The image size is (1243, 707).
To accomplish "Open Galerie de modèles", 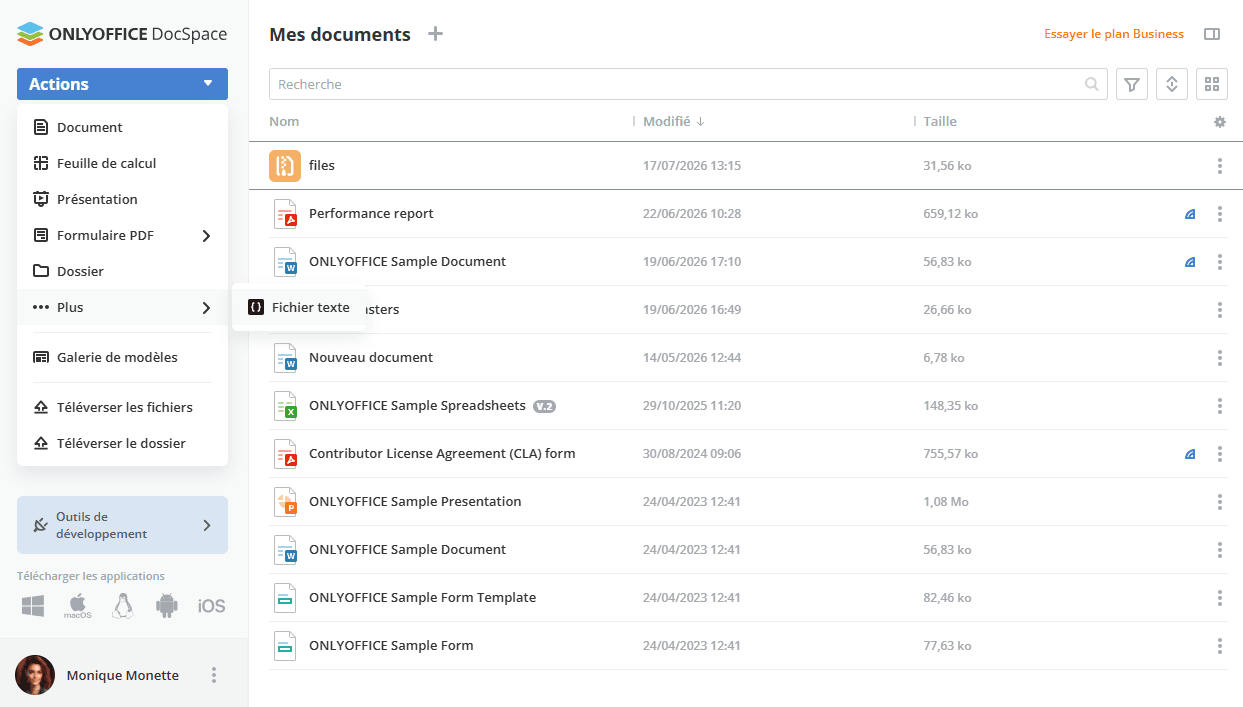I will (122, 357).
